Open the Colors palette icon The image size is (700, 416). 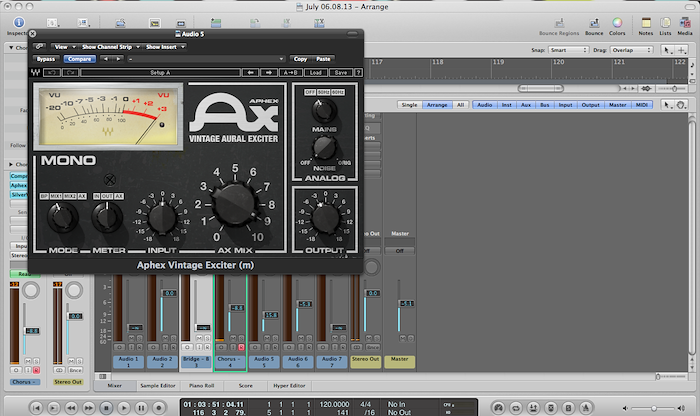617,23
